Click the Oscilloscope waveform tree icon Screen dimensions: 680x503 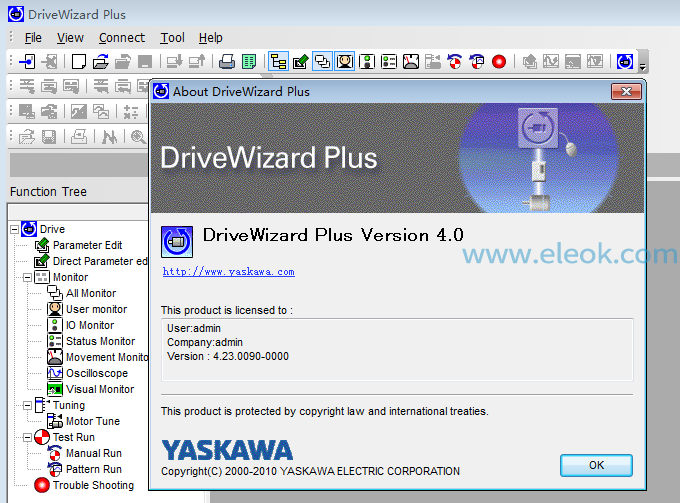(55, 373)
